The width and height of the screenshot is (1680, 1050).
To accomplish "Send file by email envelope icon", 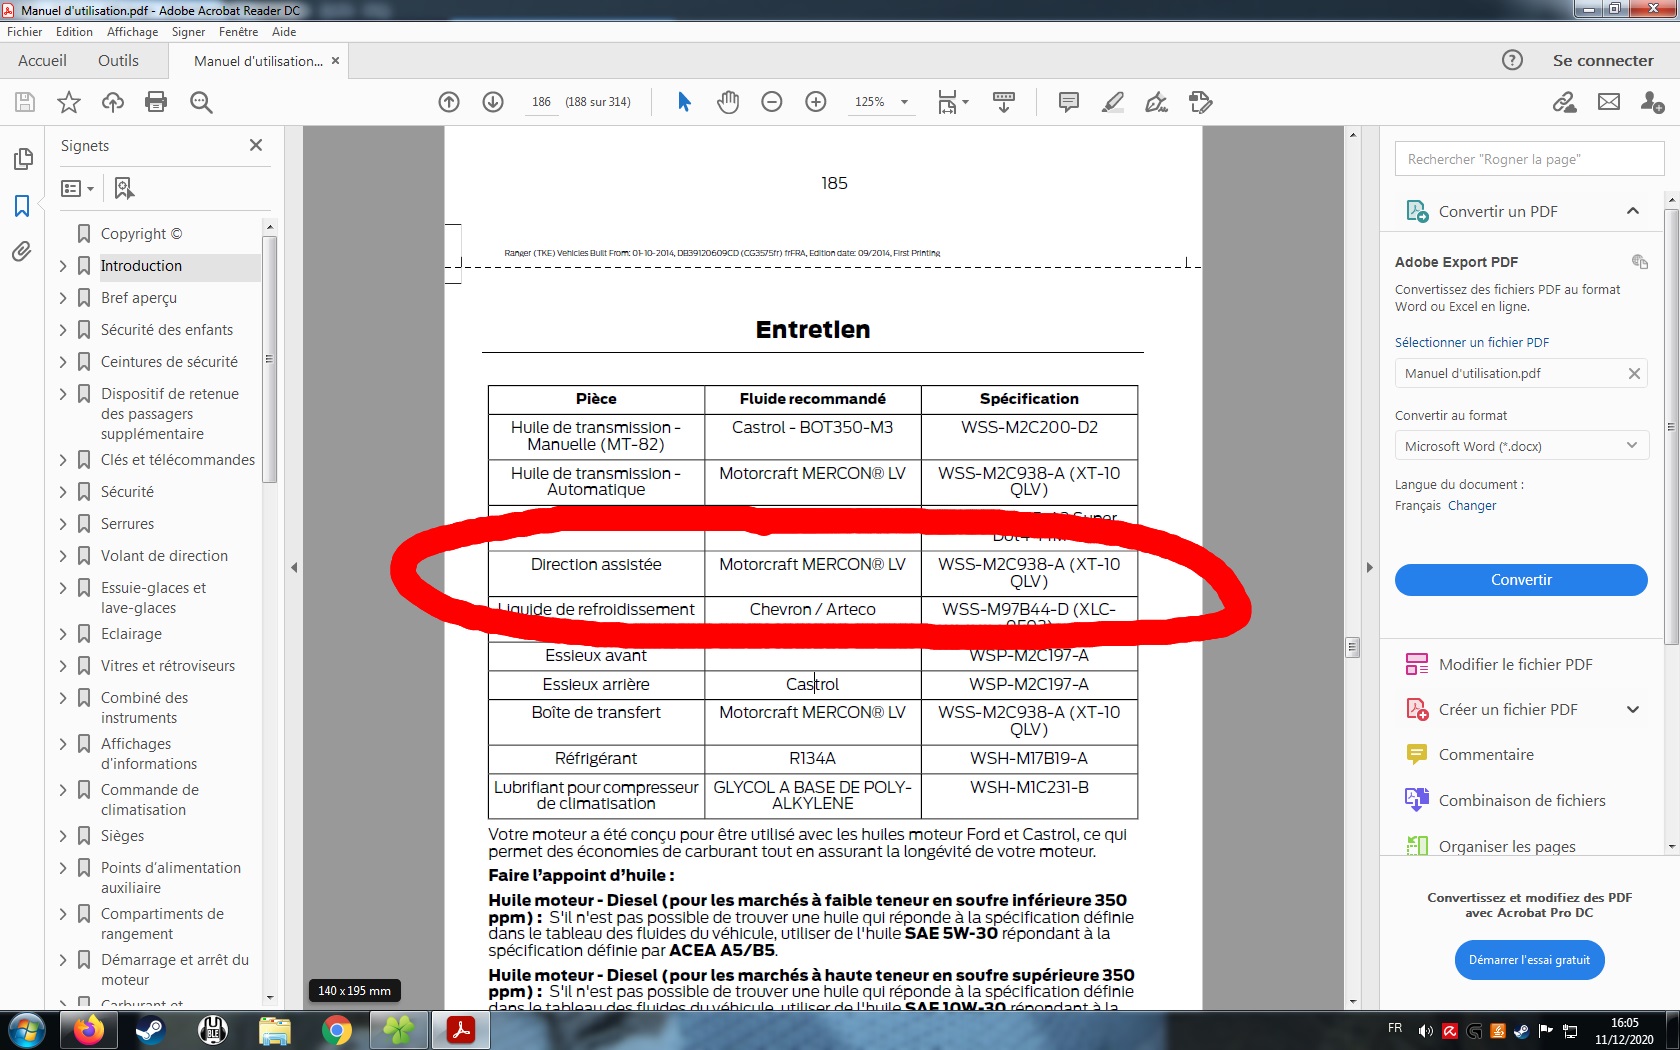I will pyautogui.click(x=1609, y=102).
